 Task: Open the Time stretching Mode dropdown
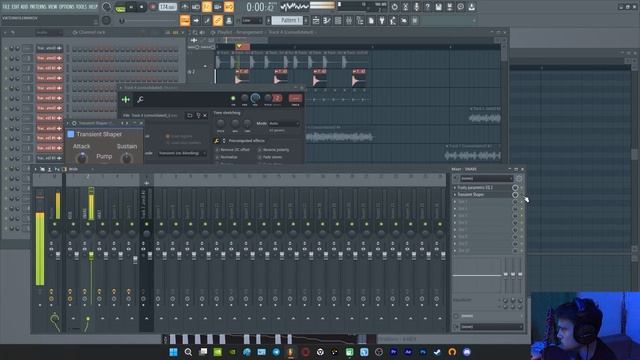(284, 123)
